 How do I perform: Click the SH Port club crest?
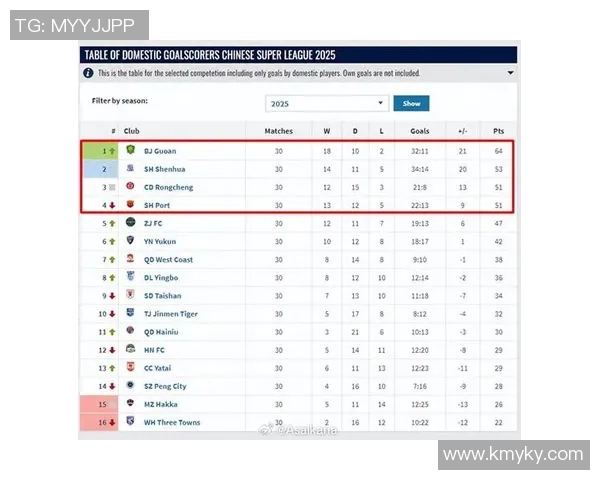130,204
